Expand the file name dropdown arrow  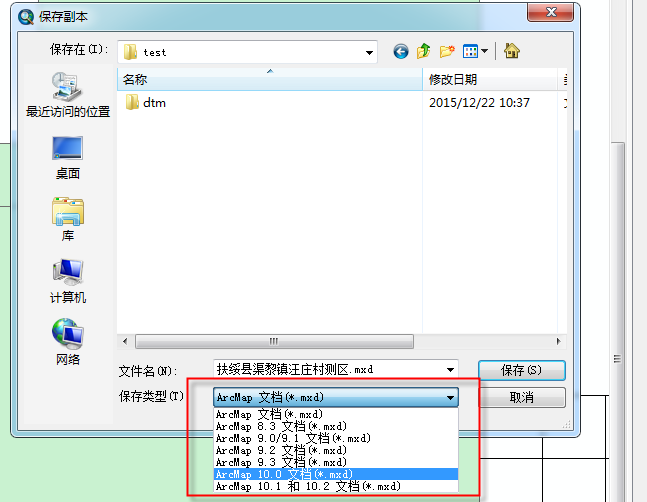click(x=451, y=370)
